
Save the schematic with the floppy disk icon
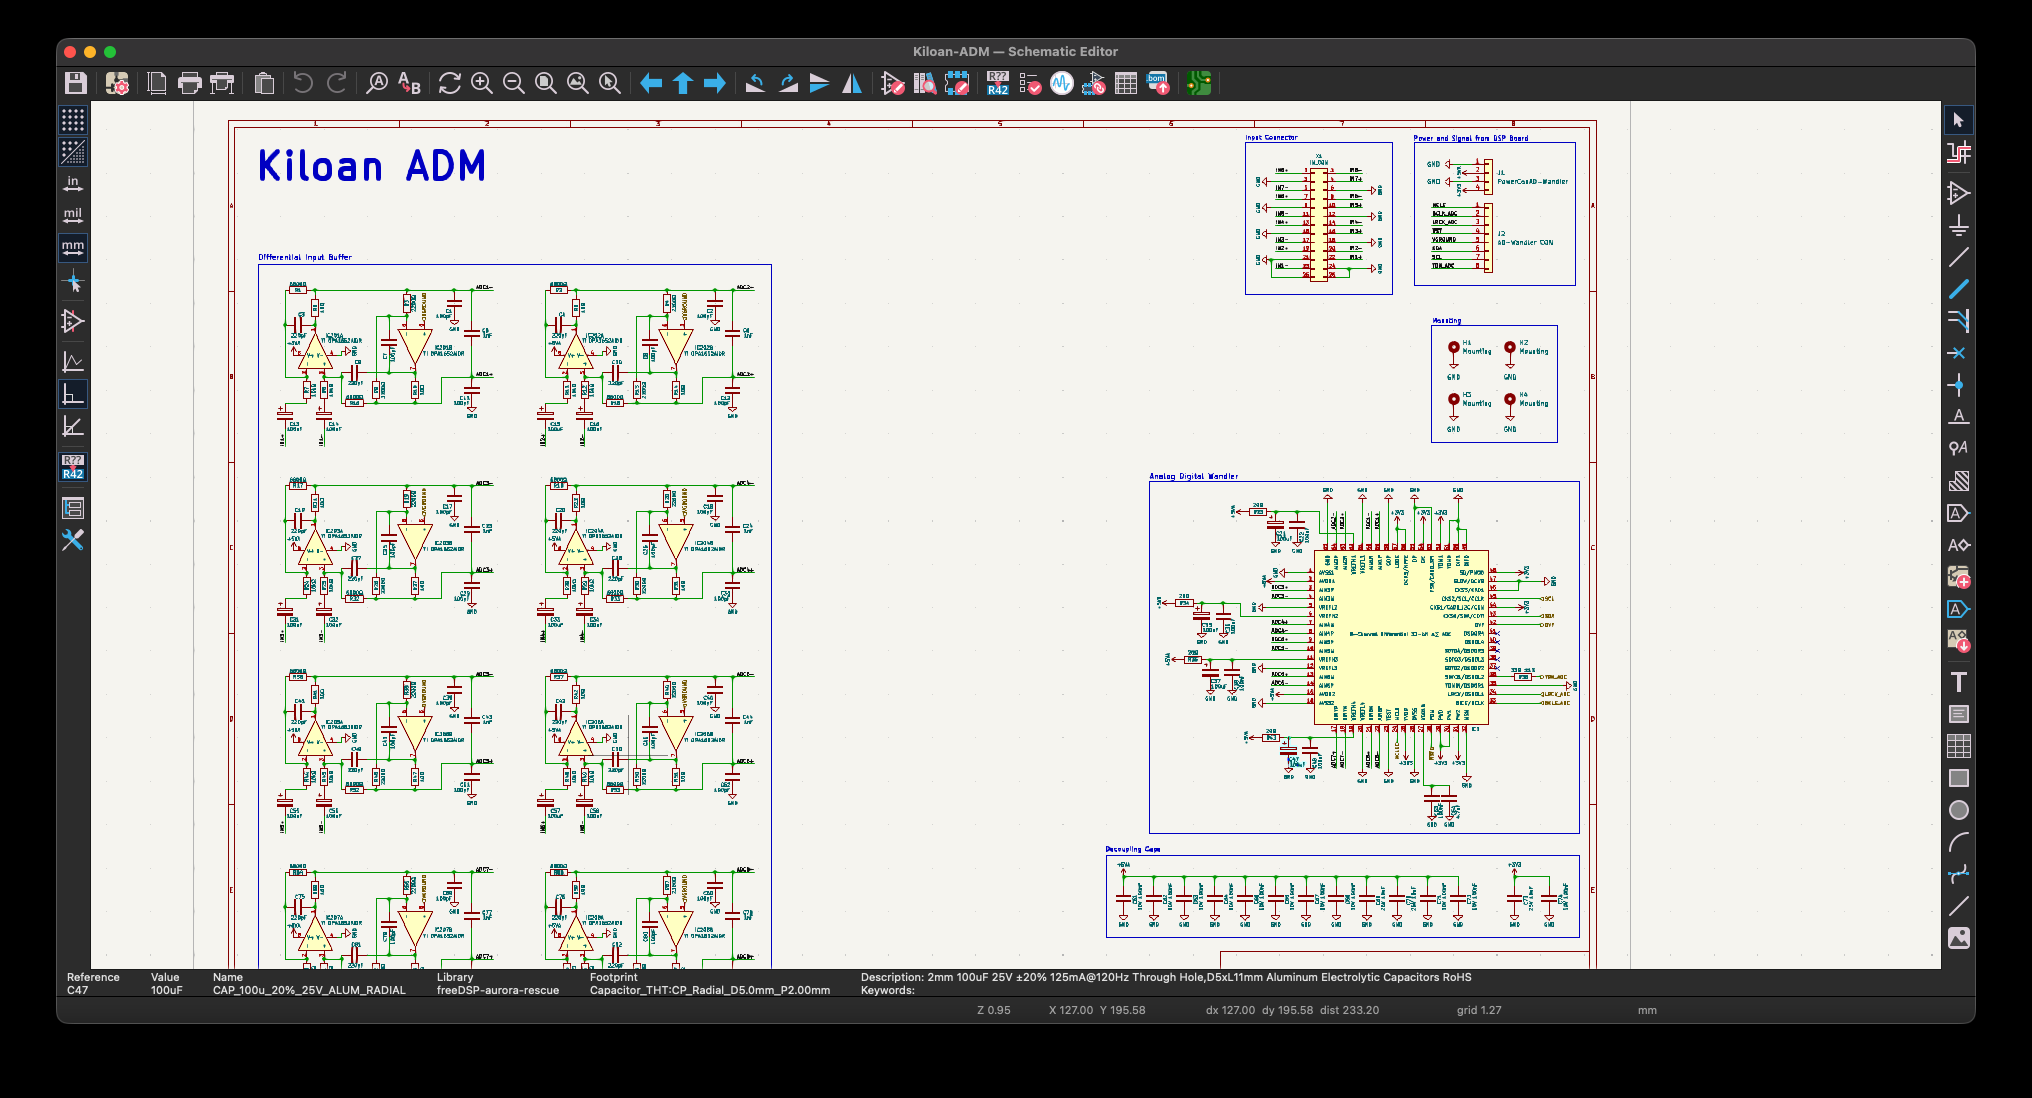(x=76, y=84)
